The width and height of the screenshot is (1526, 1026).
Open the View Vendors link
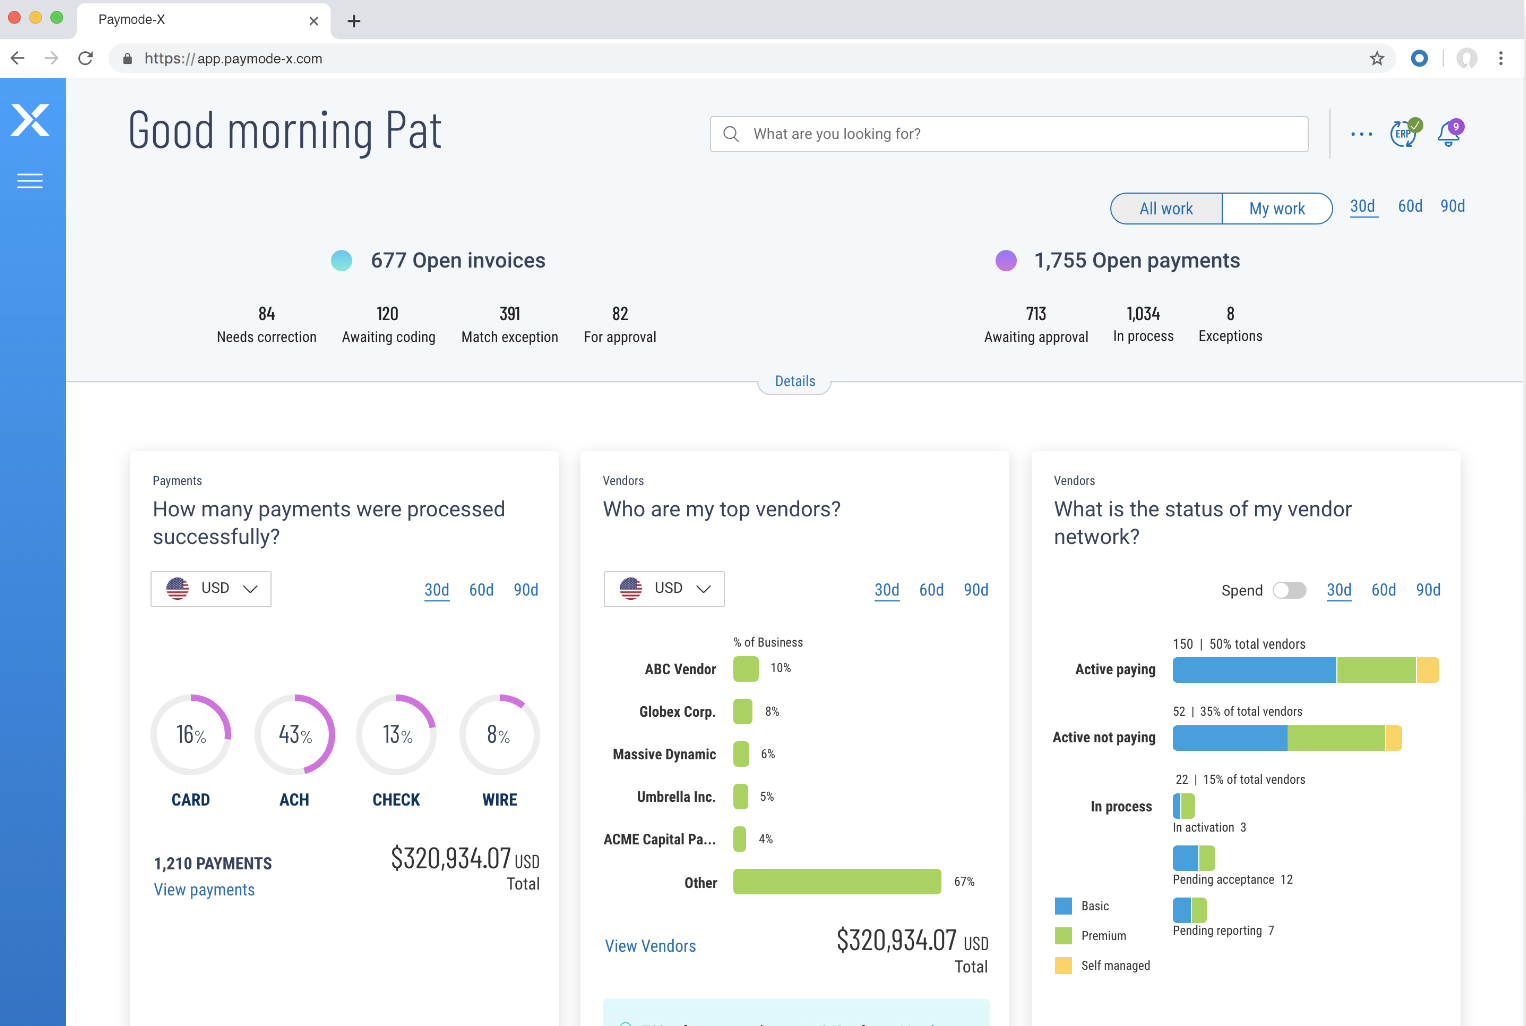pos(650,946)
